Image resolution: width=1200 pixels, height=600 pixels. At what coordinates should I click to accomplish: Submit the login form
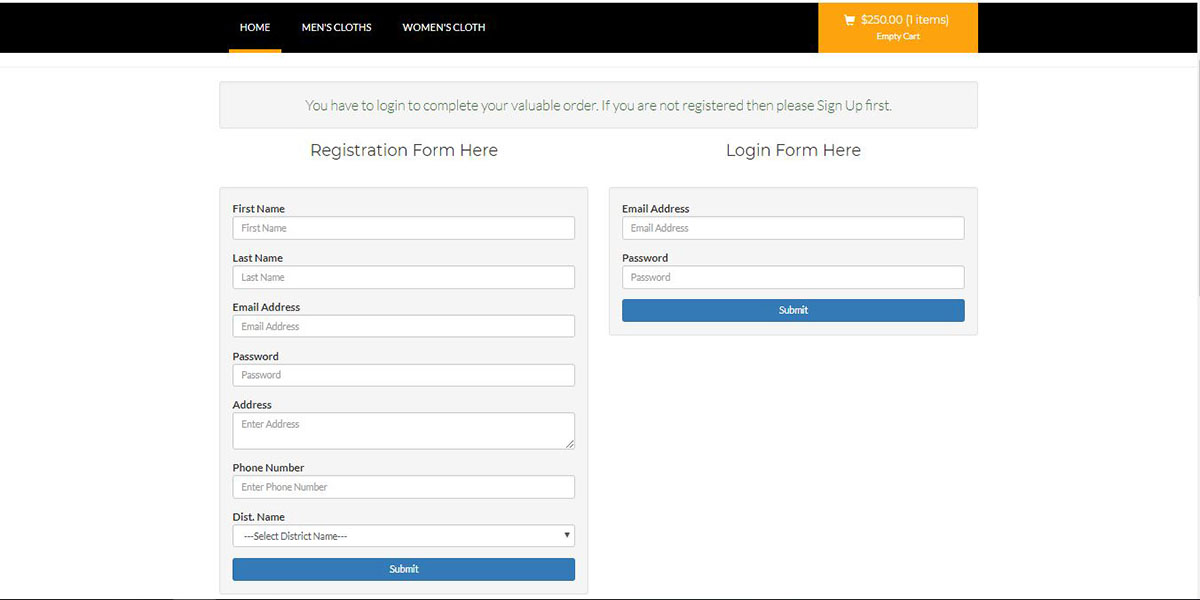(793, 310)
